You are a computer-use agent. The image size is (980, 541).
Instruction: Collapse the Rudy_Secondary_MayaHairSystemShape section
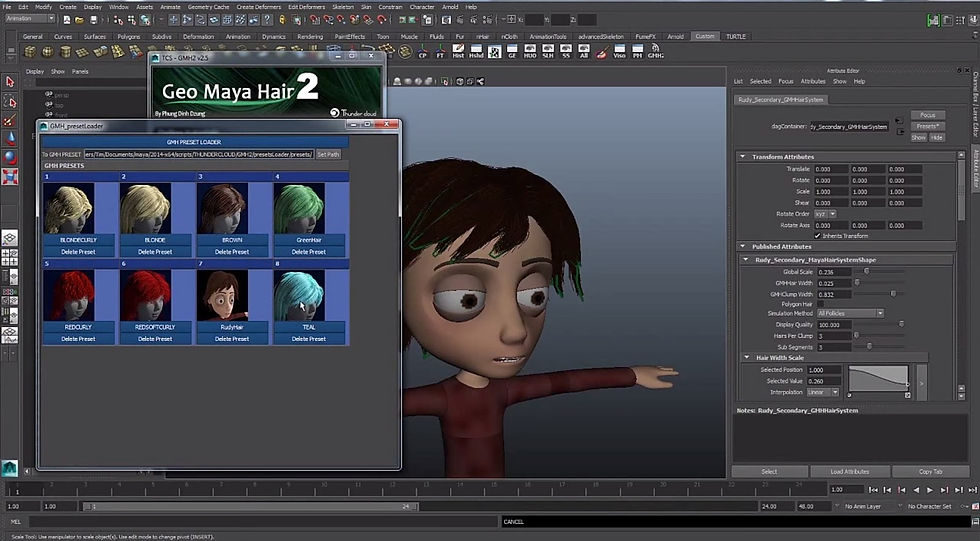(746, 259)
